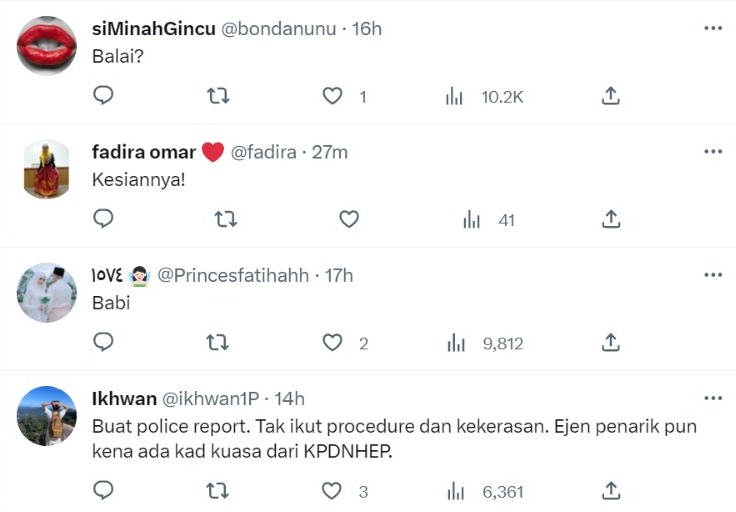
Task: Click siMinahGincu's red lips avatar
Action: (47, 45)
